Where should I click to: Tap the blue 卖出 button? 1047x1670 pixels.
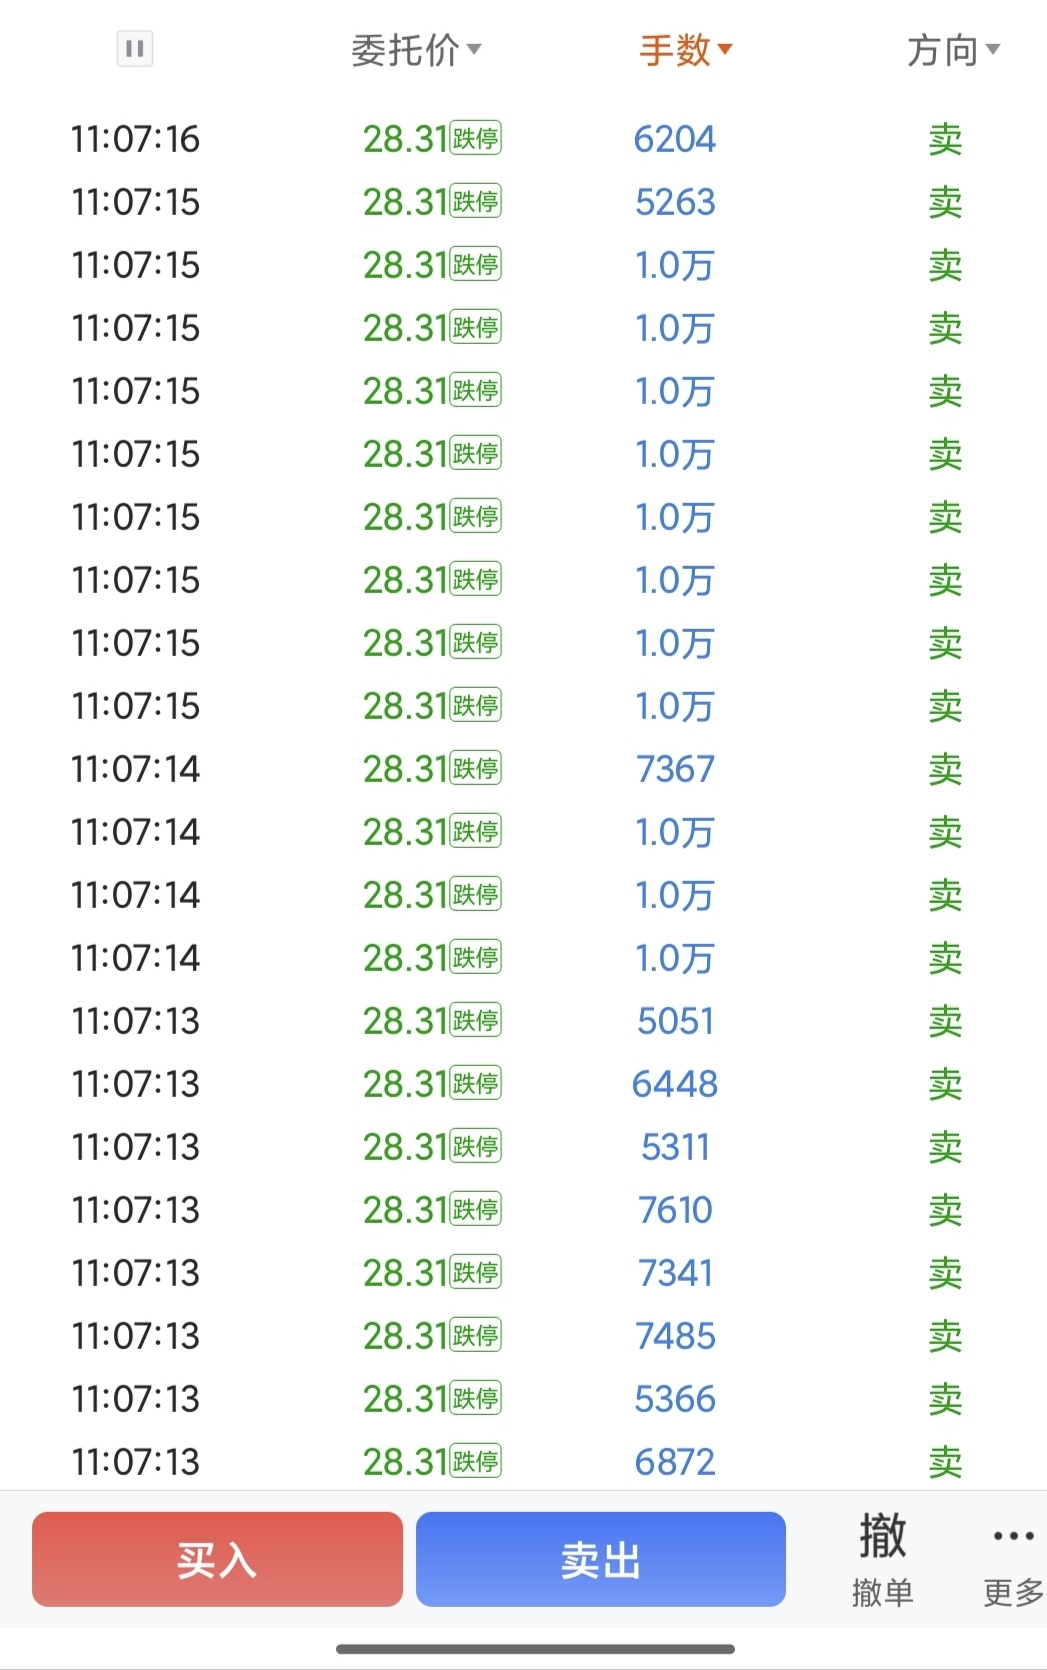601,1559
